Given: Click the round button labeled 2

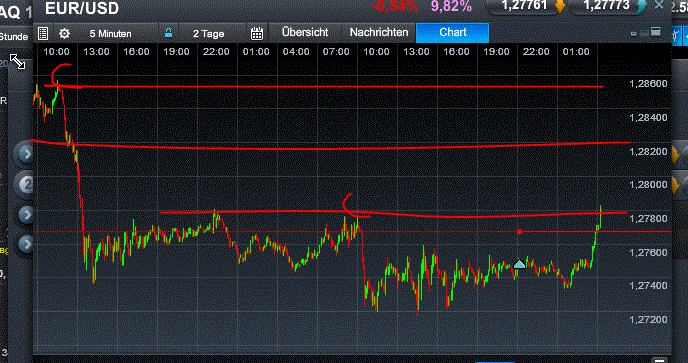Looking at the screenshot, I should 25,185.
